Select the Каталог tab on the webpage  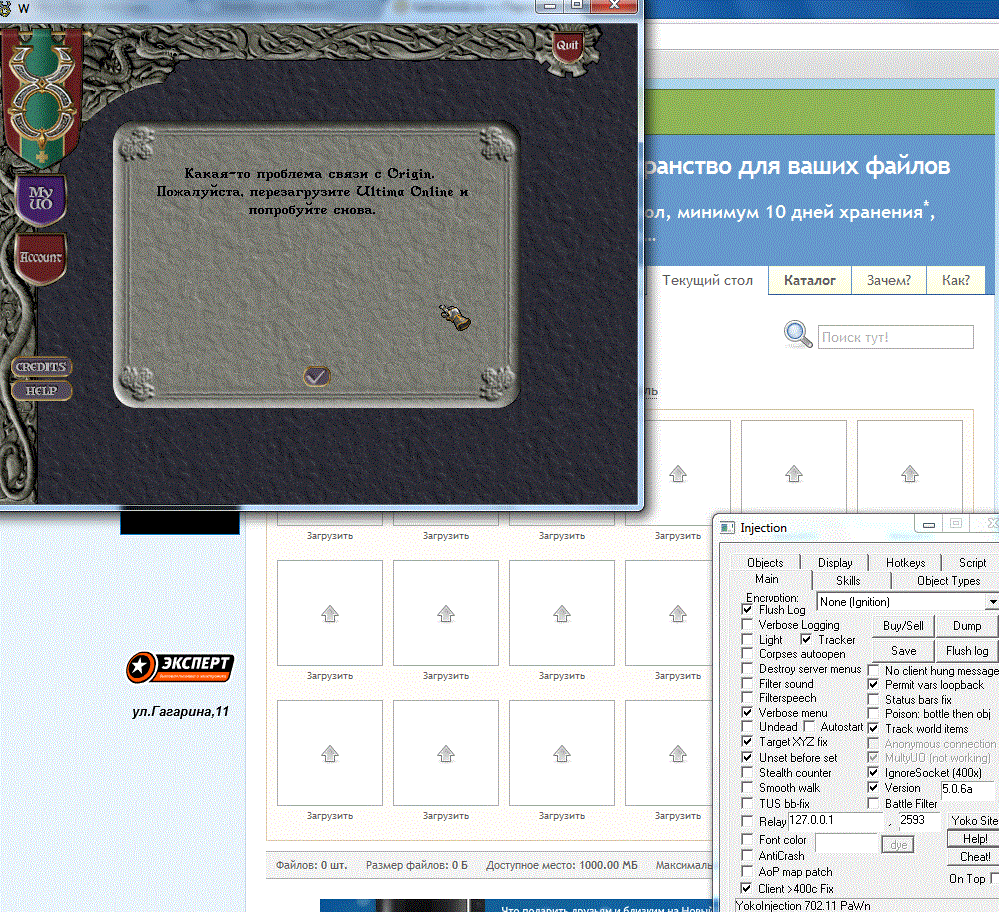pos(809,281)
